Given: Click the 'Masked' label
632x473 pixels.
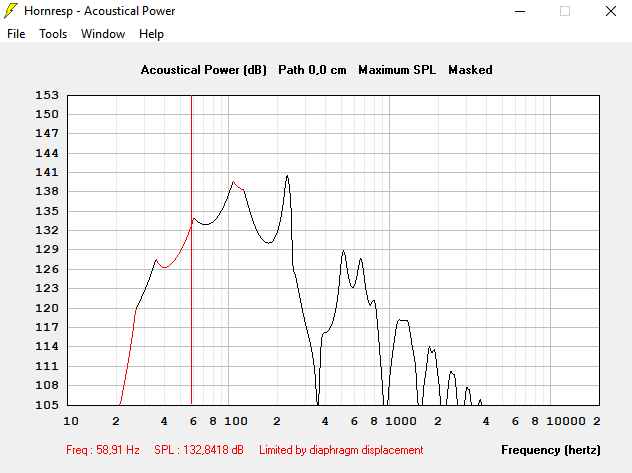Looking at the screenshot, I should pos(470,70).
